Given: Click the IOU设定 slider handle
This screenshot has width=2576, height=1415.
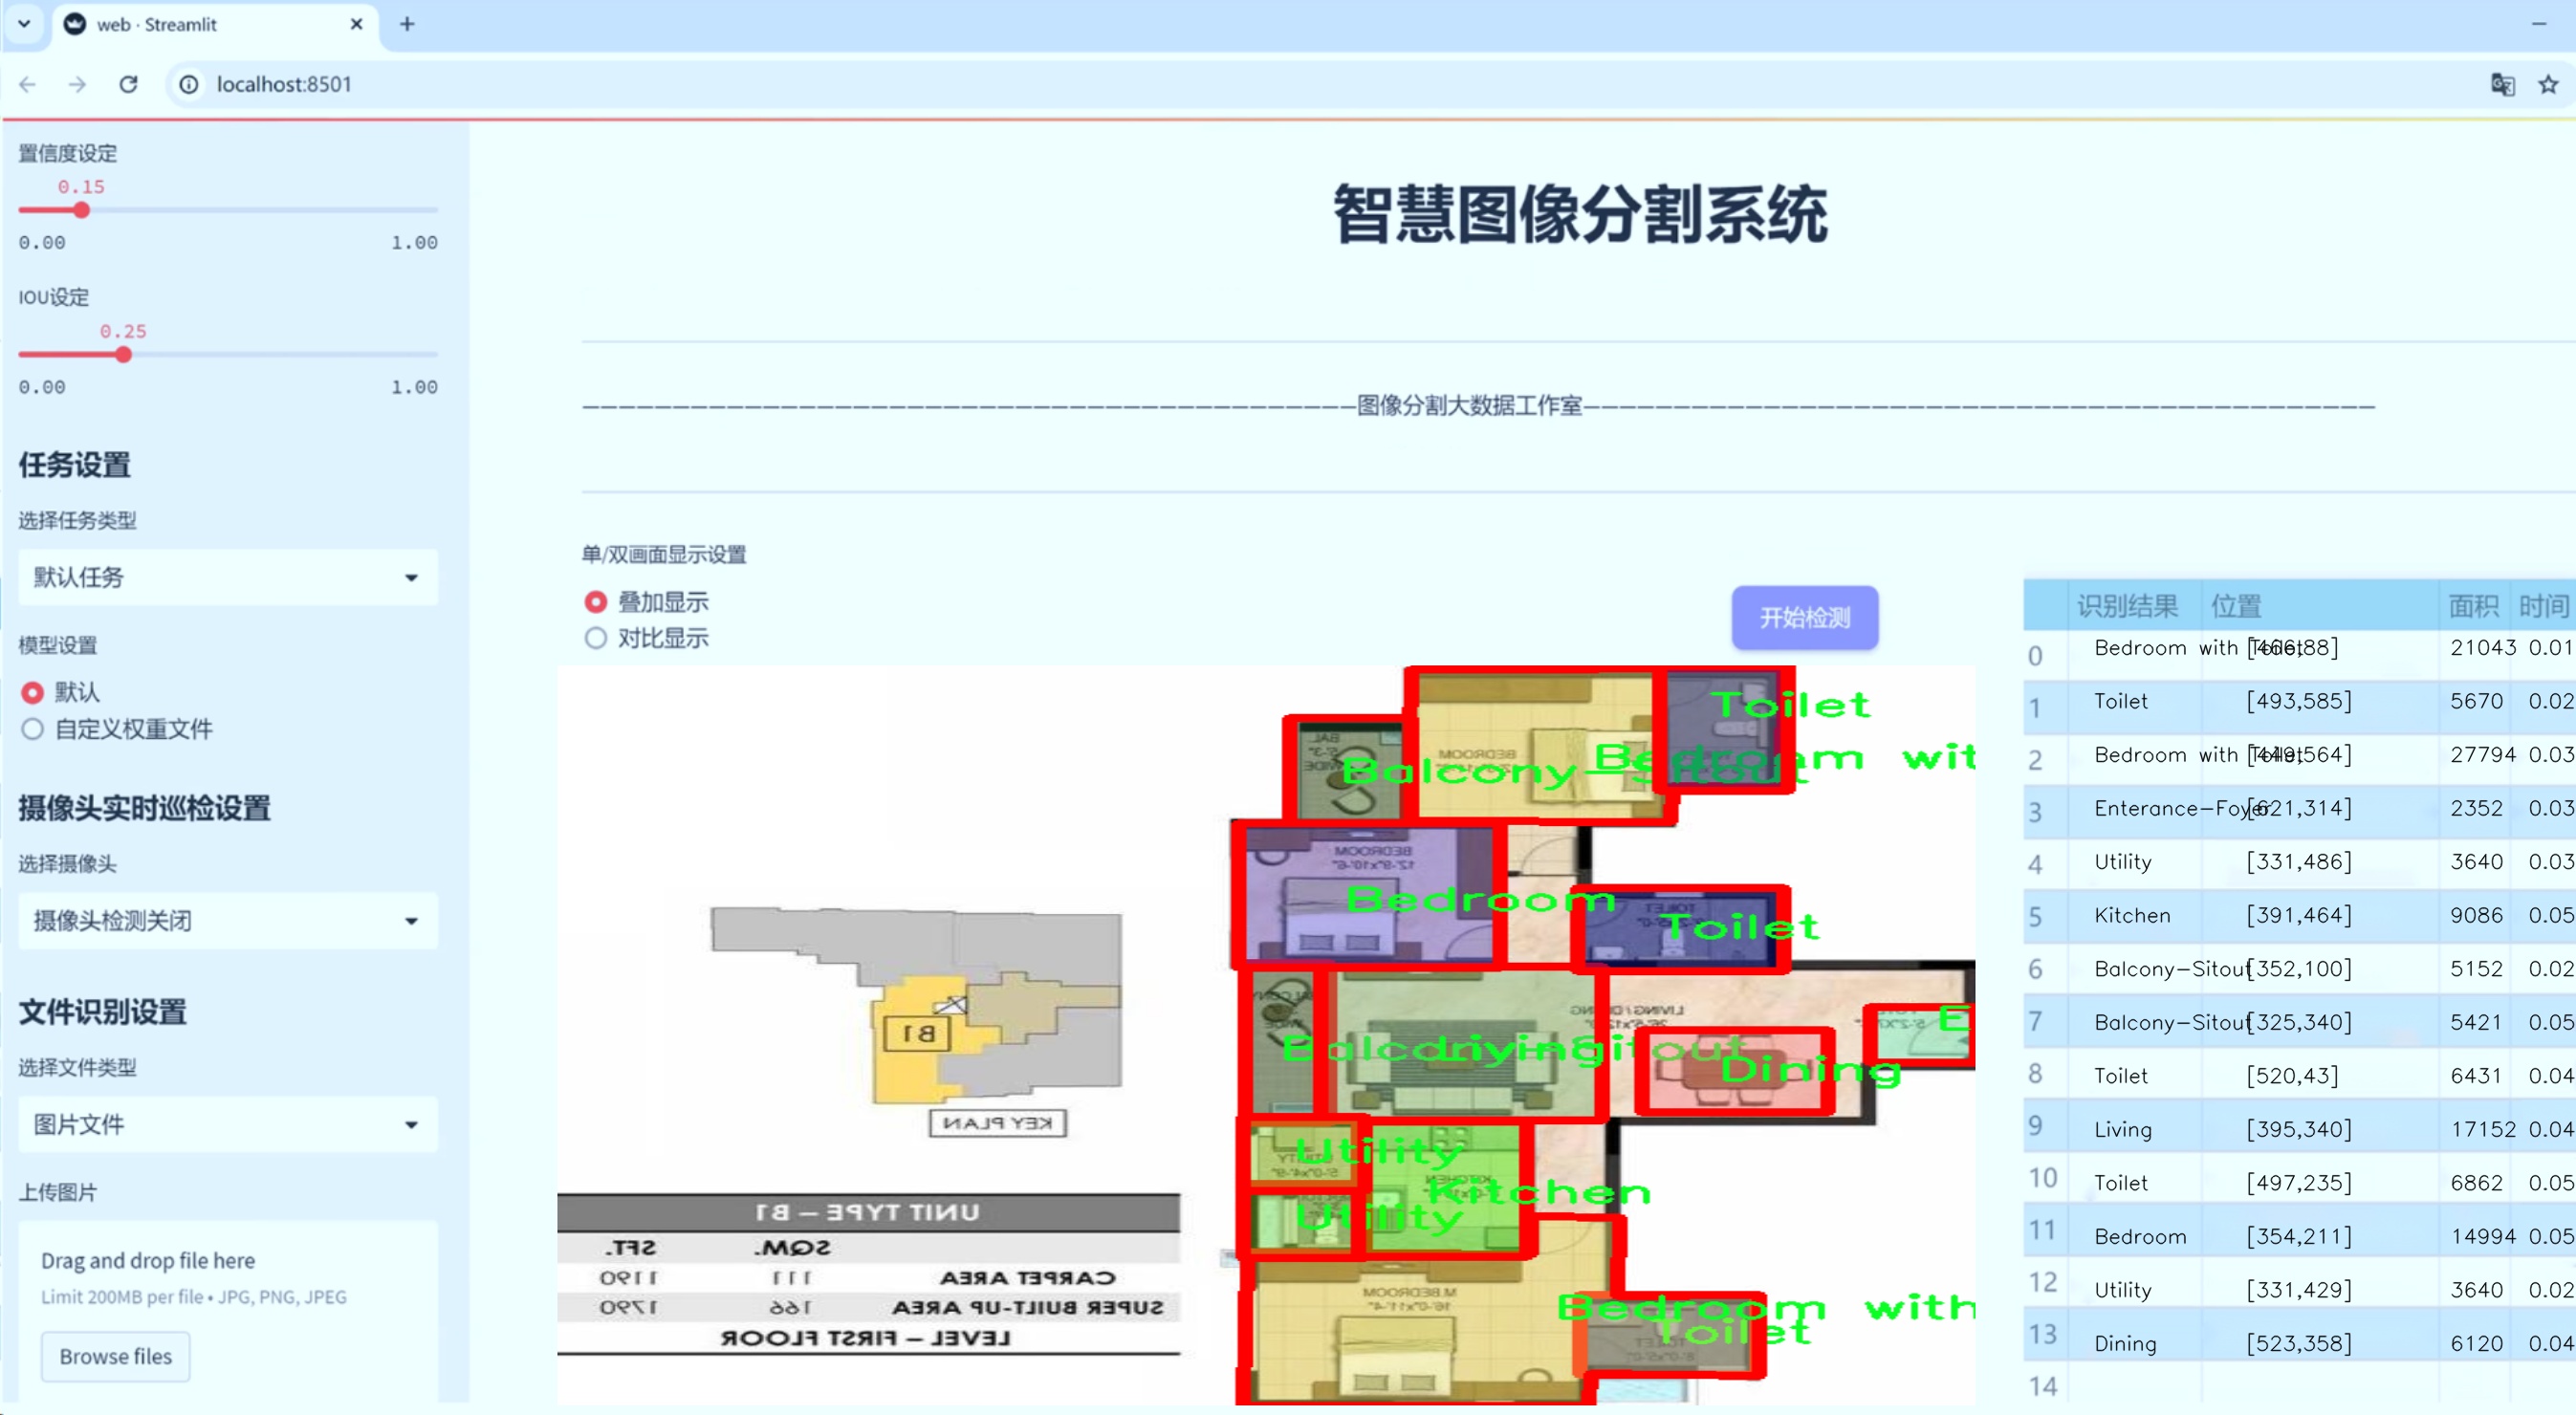Looking at the screenshot, I should pyautogui.click(x=123, y=355).
